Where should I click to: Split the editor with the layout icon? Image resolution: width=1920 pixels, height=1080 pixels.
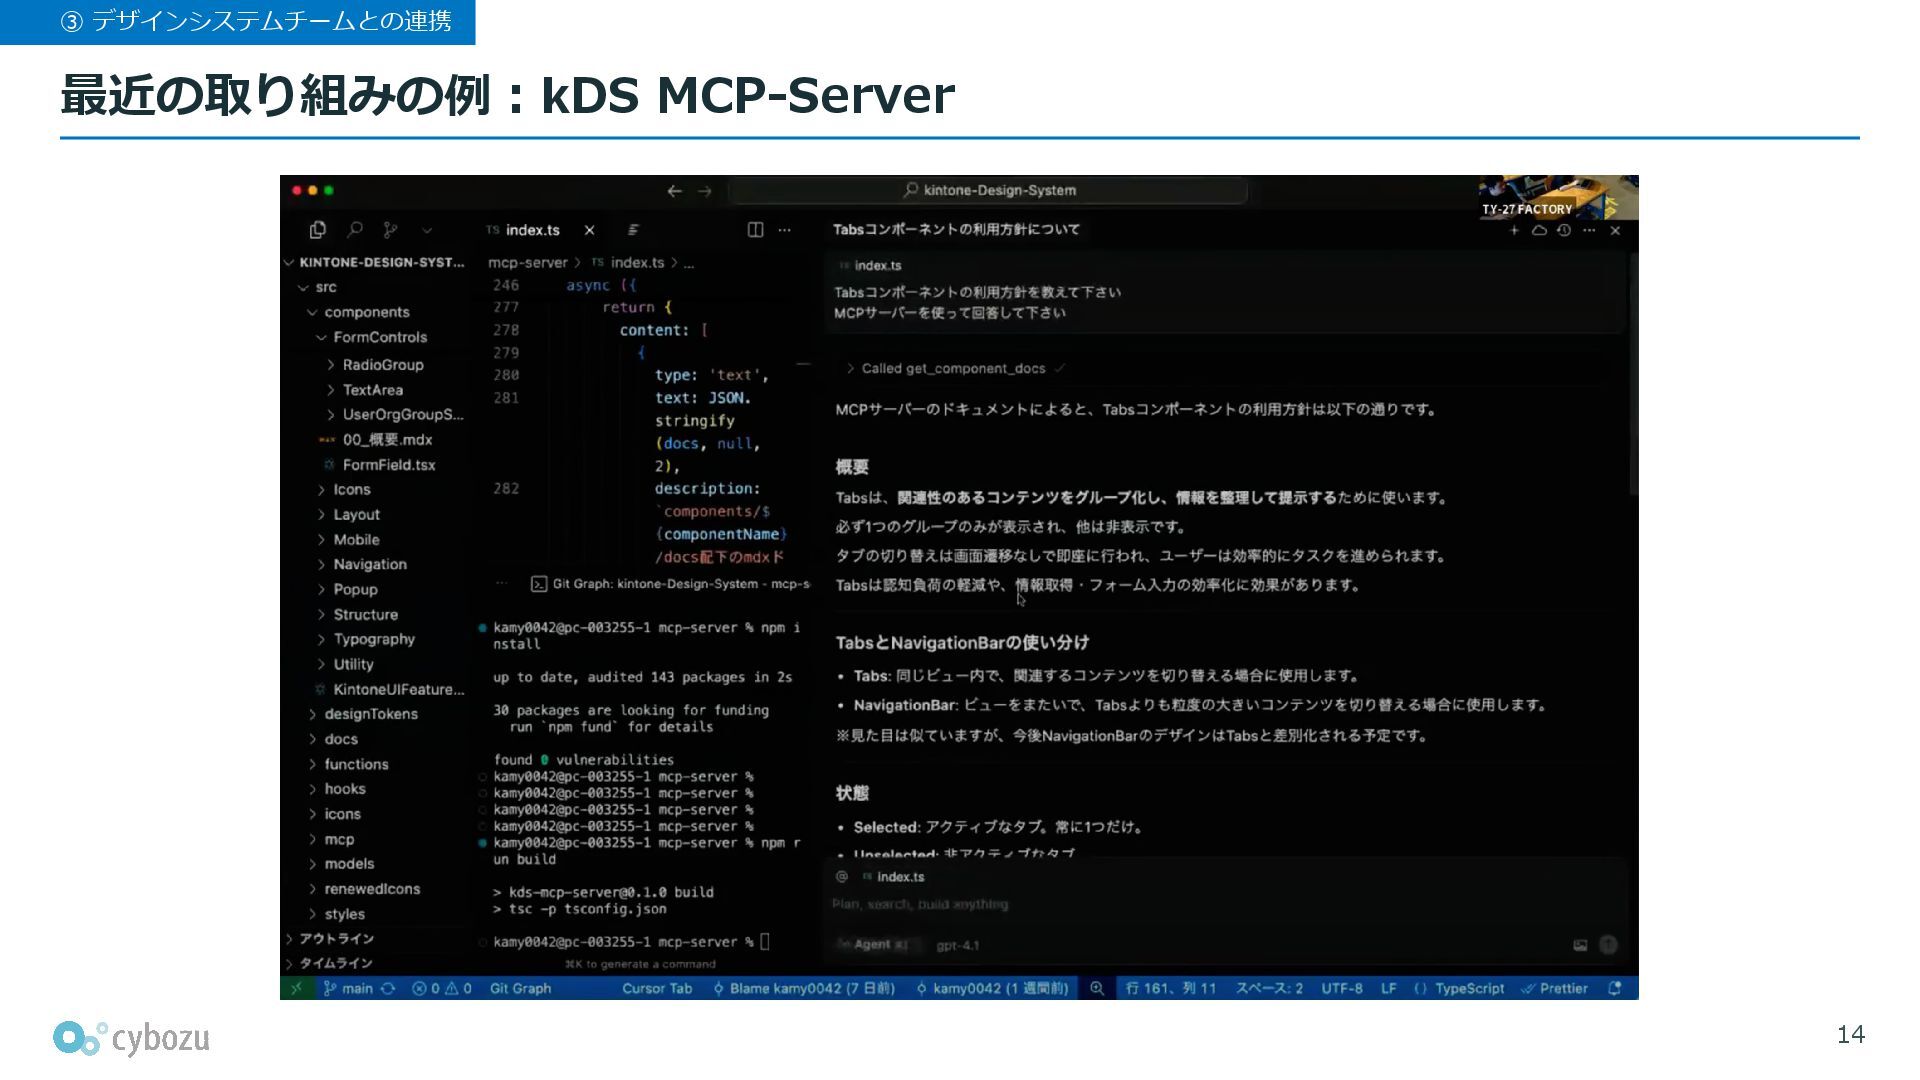click(x=755, y=230)
